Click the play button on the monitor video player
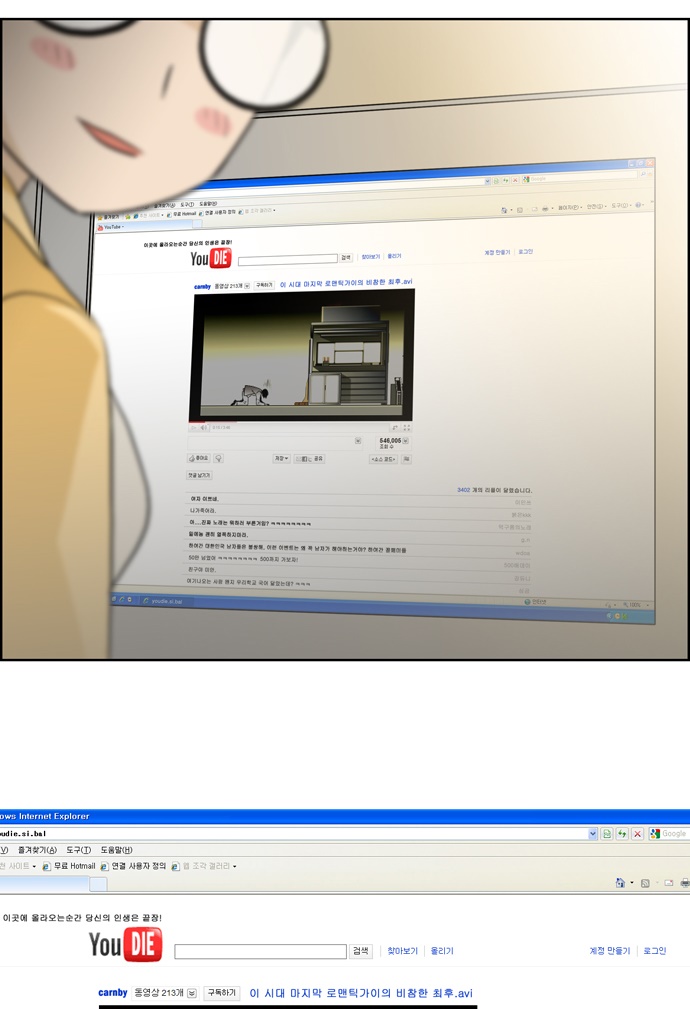 coord(194,427)
